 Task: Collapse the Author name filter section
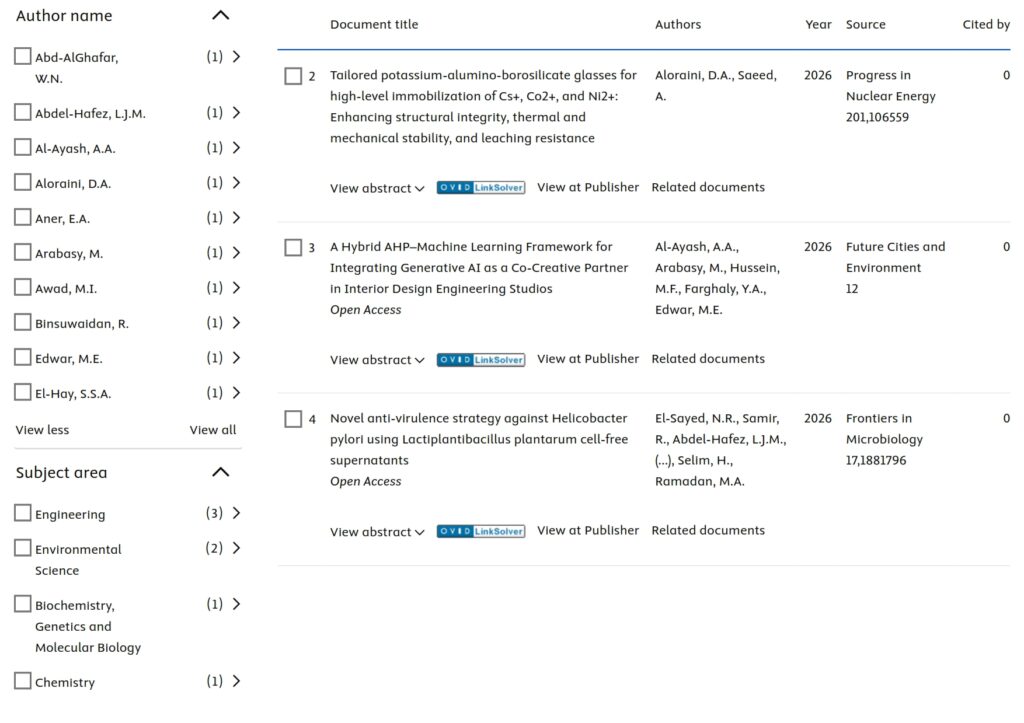coord(221,15)
